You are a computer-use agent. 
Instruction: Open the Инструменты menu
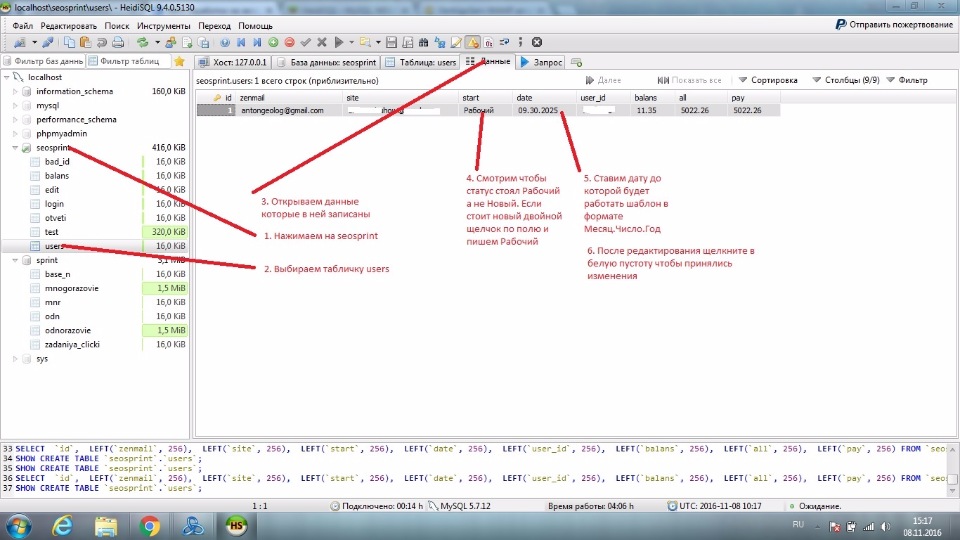[163, 26]
